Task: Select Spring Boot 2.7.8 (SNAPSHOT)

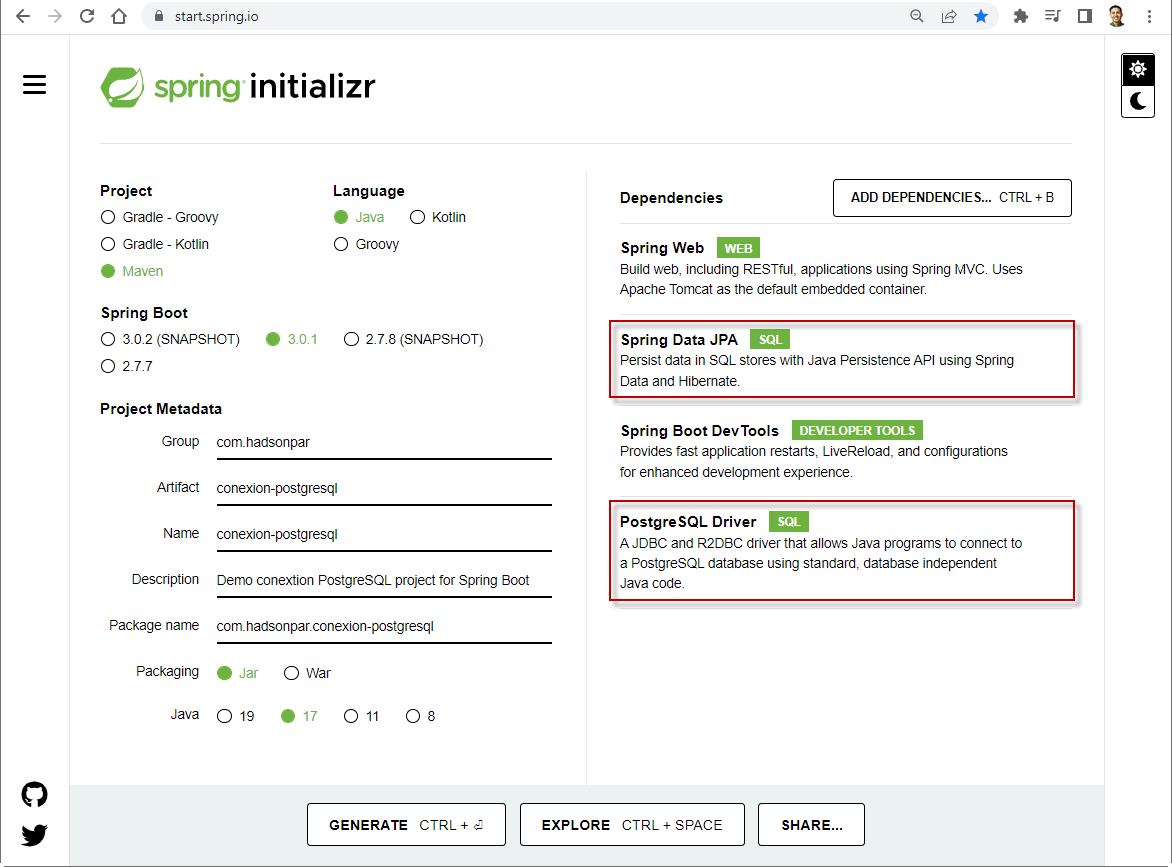Action: 413,339
